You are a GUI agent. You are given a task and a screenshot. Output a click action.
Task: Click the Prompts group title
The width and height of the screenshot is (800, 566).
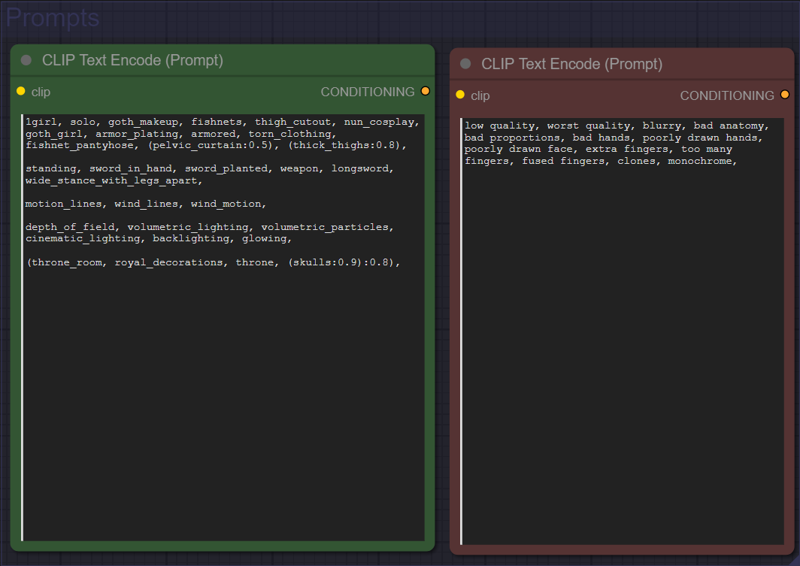(53, 18)
